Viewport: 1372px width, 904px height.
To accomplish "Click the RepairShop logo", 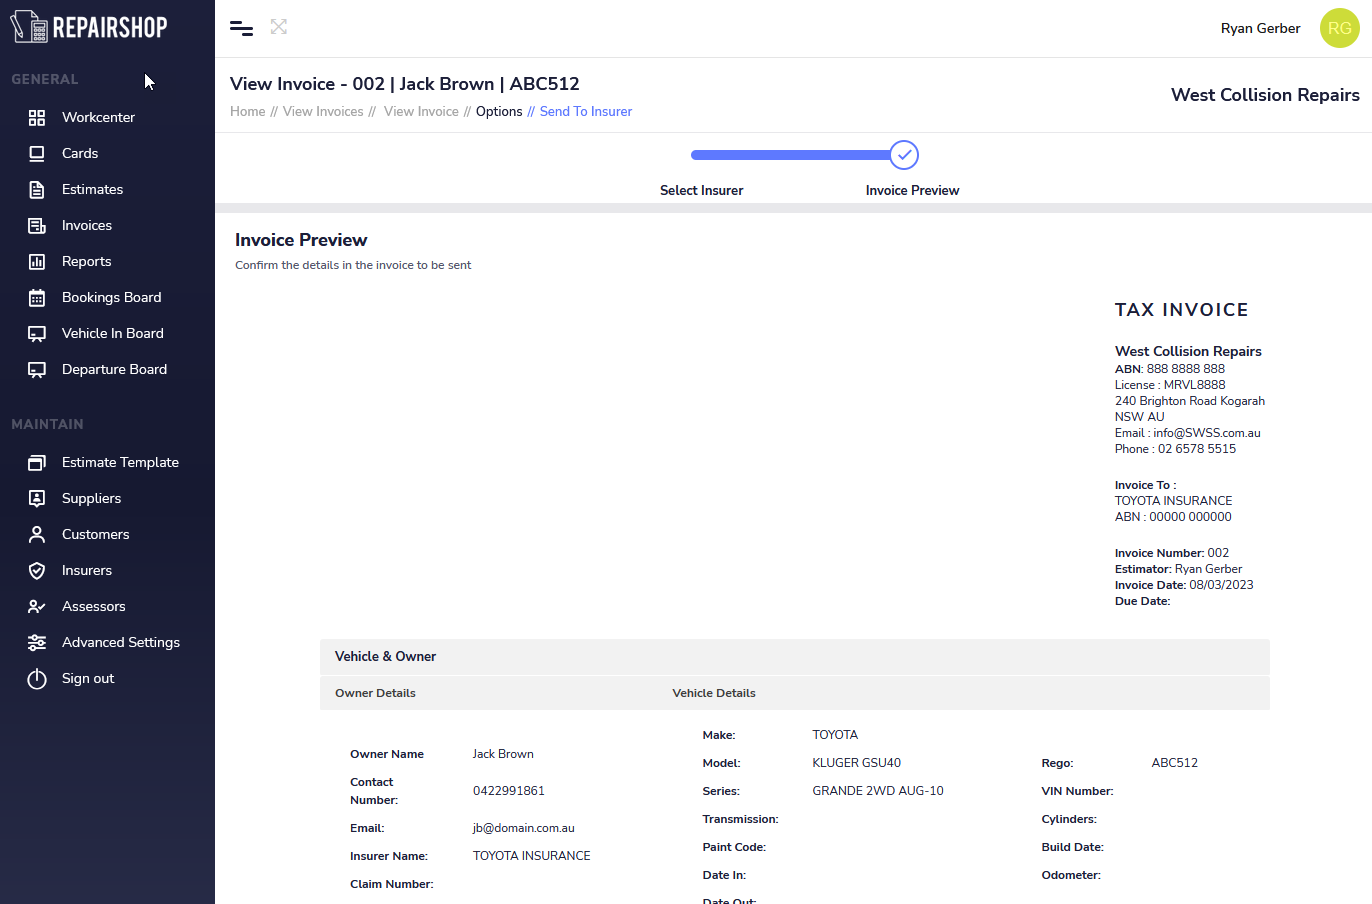I will tap(89, 27).
